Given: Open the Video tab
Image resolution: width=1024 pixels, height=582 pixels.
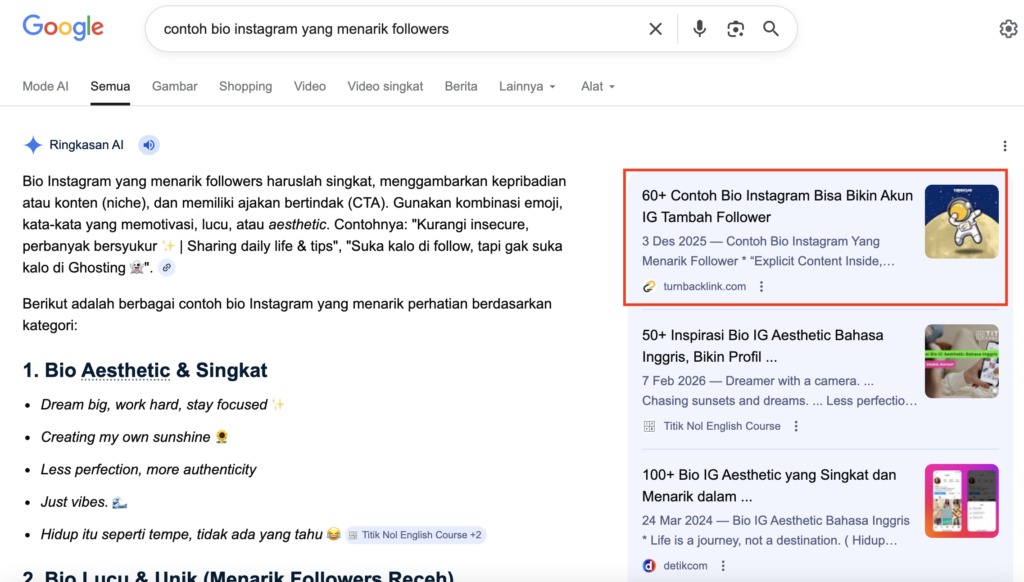Looking at the screenshot, I should tap(310, 86).
